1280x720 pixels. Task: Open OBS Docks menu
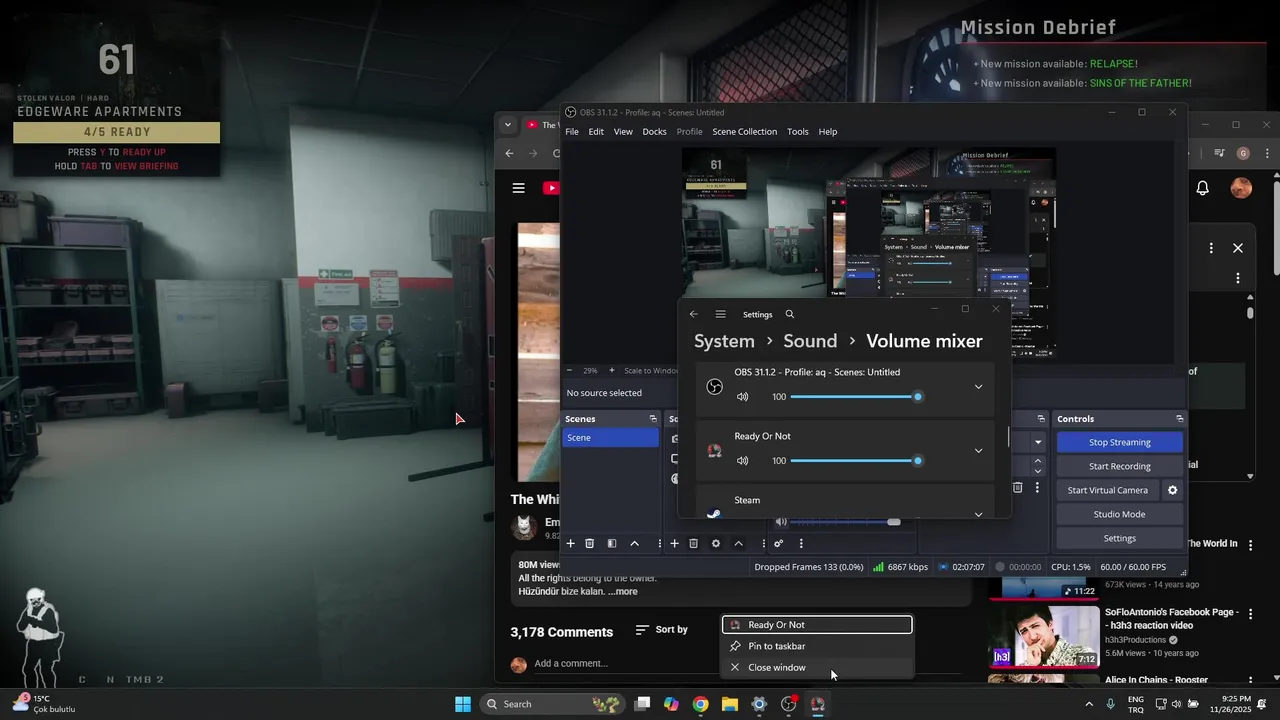pos(654,132)
